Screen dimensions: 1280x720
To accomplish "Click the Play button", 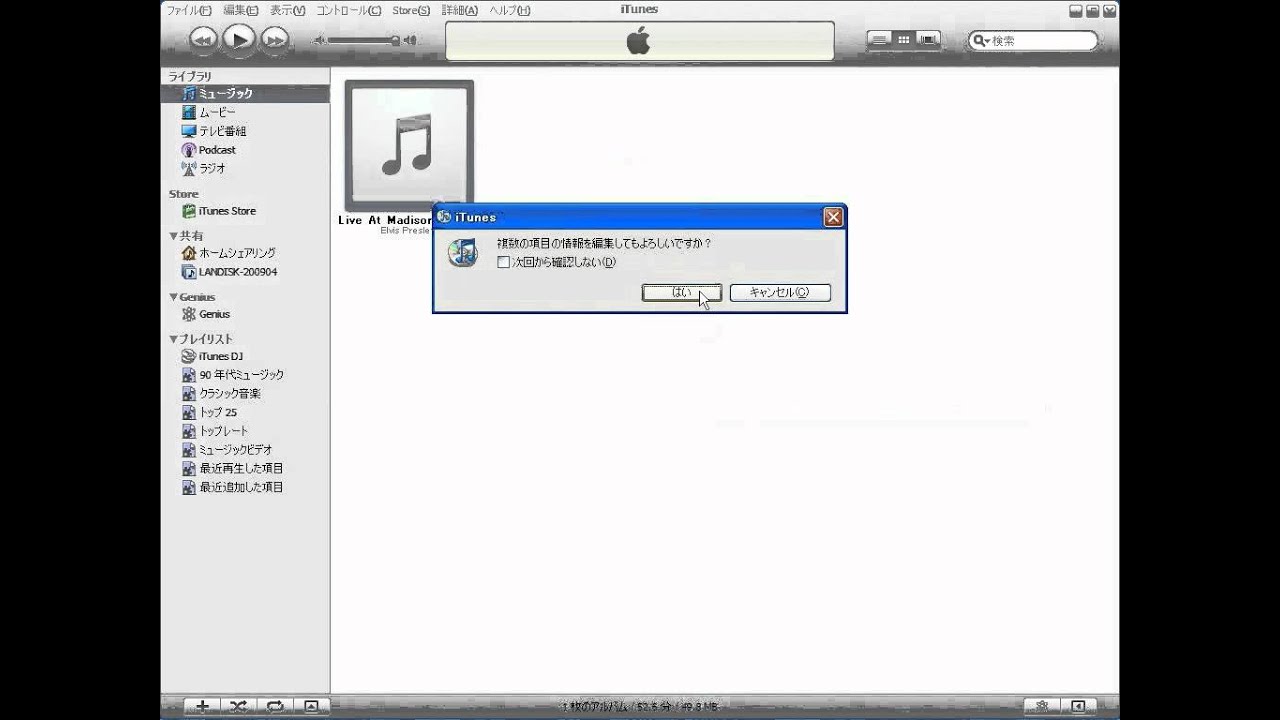I will (238, 39).
